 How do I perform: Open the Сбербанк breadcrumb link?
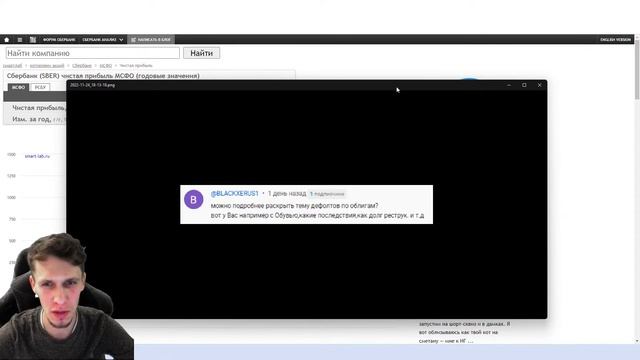coord(82,66)
